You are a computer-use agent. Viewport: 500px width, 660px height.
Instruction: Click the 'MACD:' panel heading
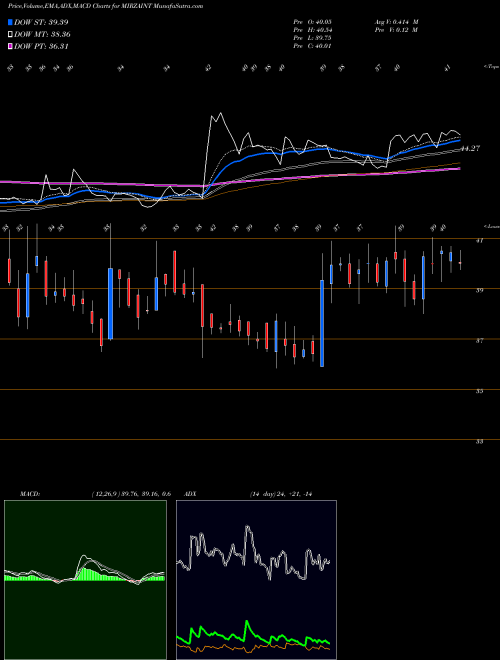click(x=30, y=494)
